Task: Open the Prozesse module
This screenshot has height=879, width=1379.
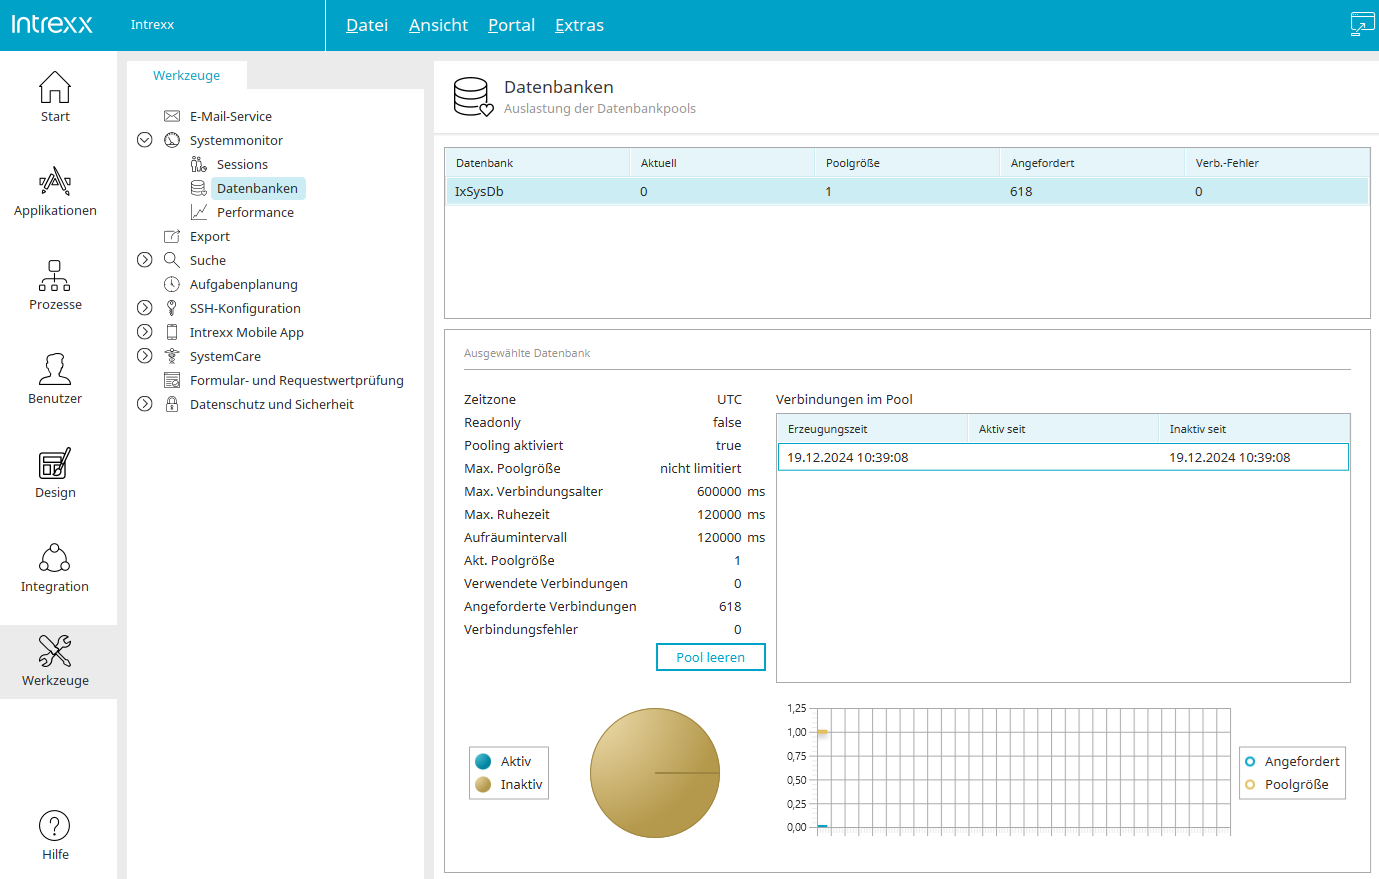Action: click(x=55, y=285)
